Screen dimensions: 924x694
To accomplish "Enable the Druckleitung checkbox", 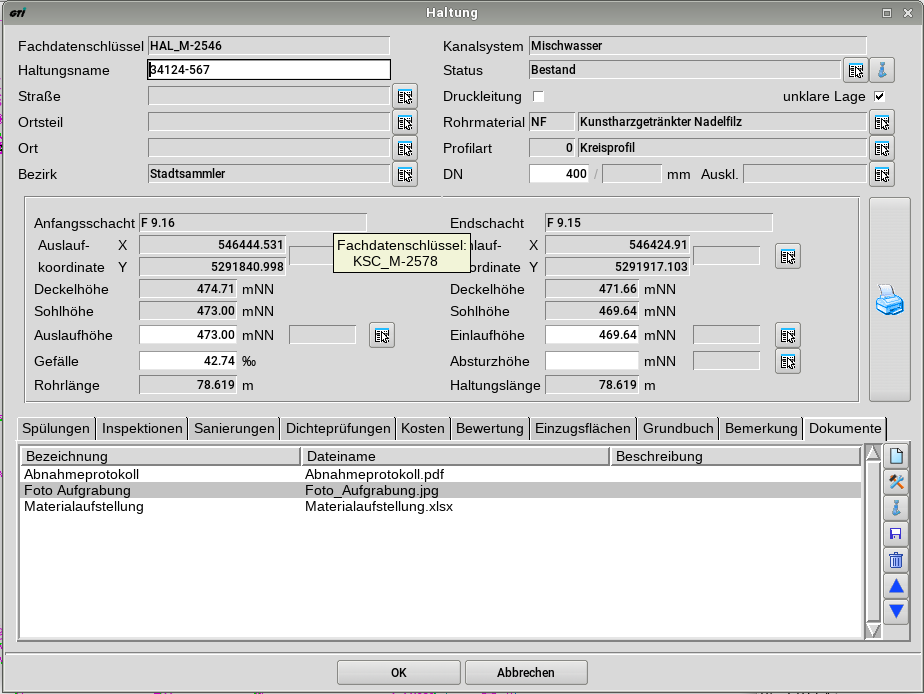I will tap(539, 97).
